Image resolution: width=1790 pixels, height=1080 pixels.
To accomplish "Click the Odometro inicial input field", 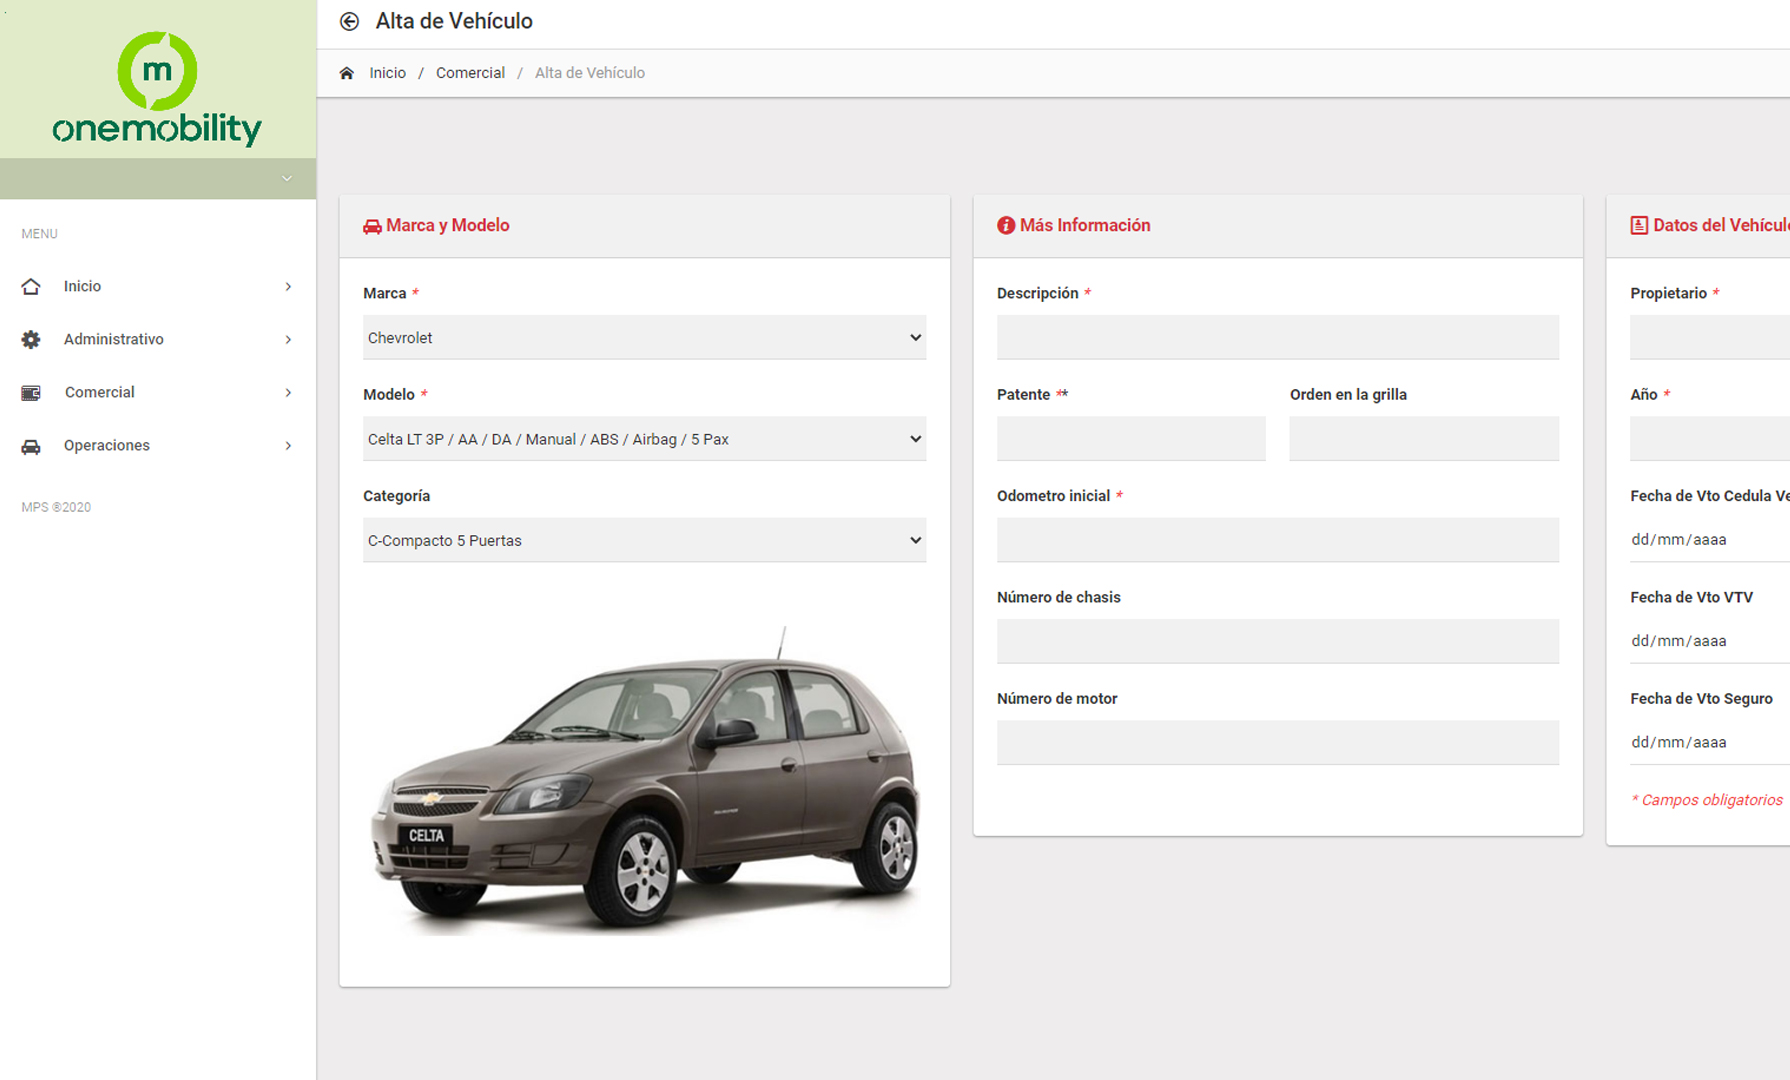I will [x=1277, y=540].
